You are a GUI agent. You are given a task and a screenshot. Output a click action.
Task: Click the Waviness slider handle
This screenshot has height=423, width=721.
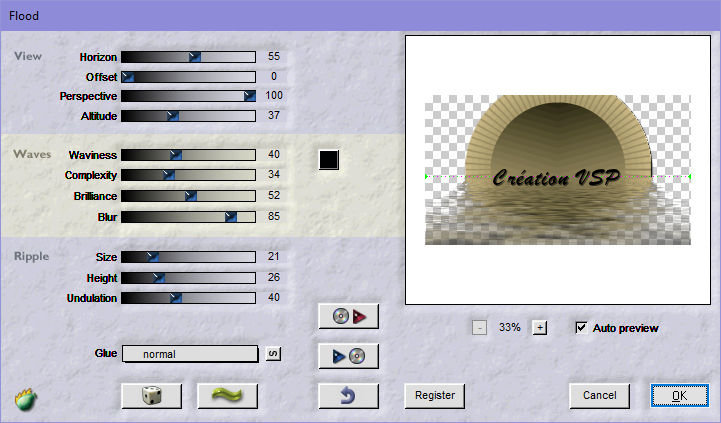(x=176, y=155)
